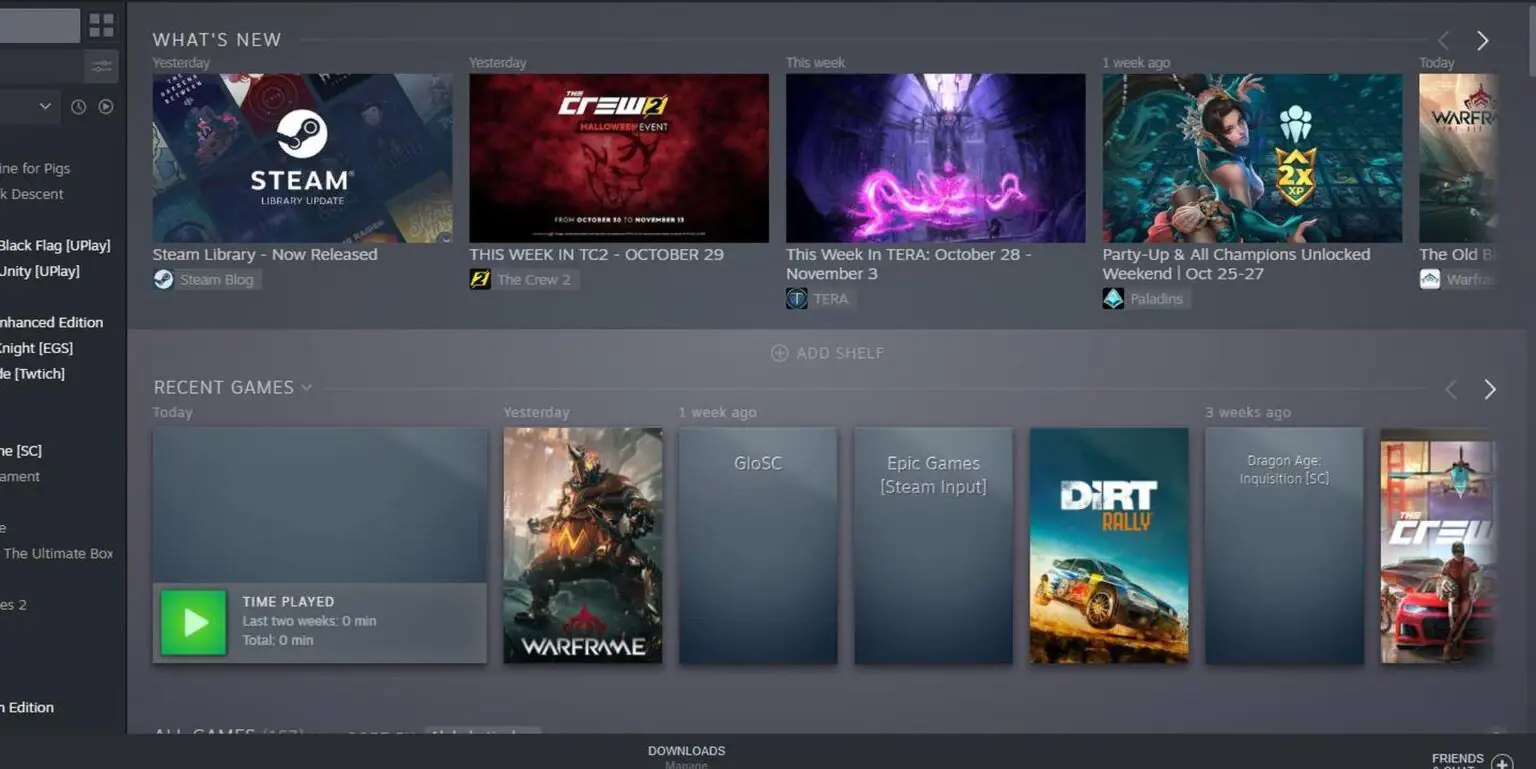Click the Paladins crystal icon
The height and width of the screenshot is (769, 1536).
coord(1113,299)
